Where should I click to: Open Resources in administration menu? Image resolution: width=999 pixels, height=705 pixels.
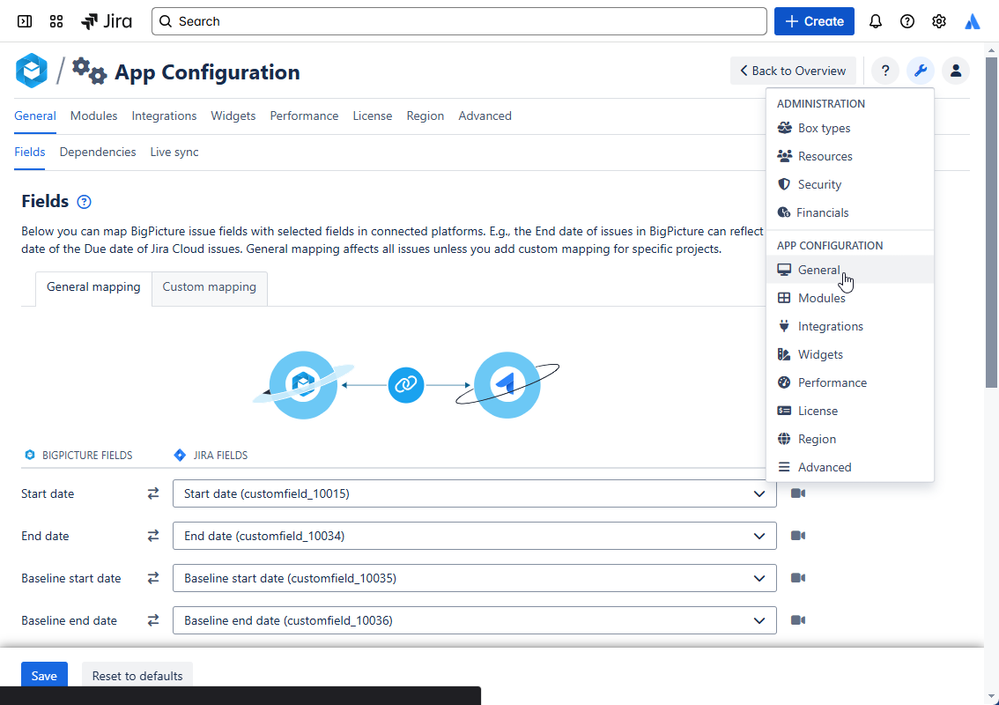point(850,156)
